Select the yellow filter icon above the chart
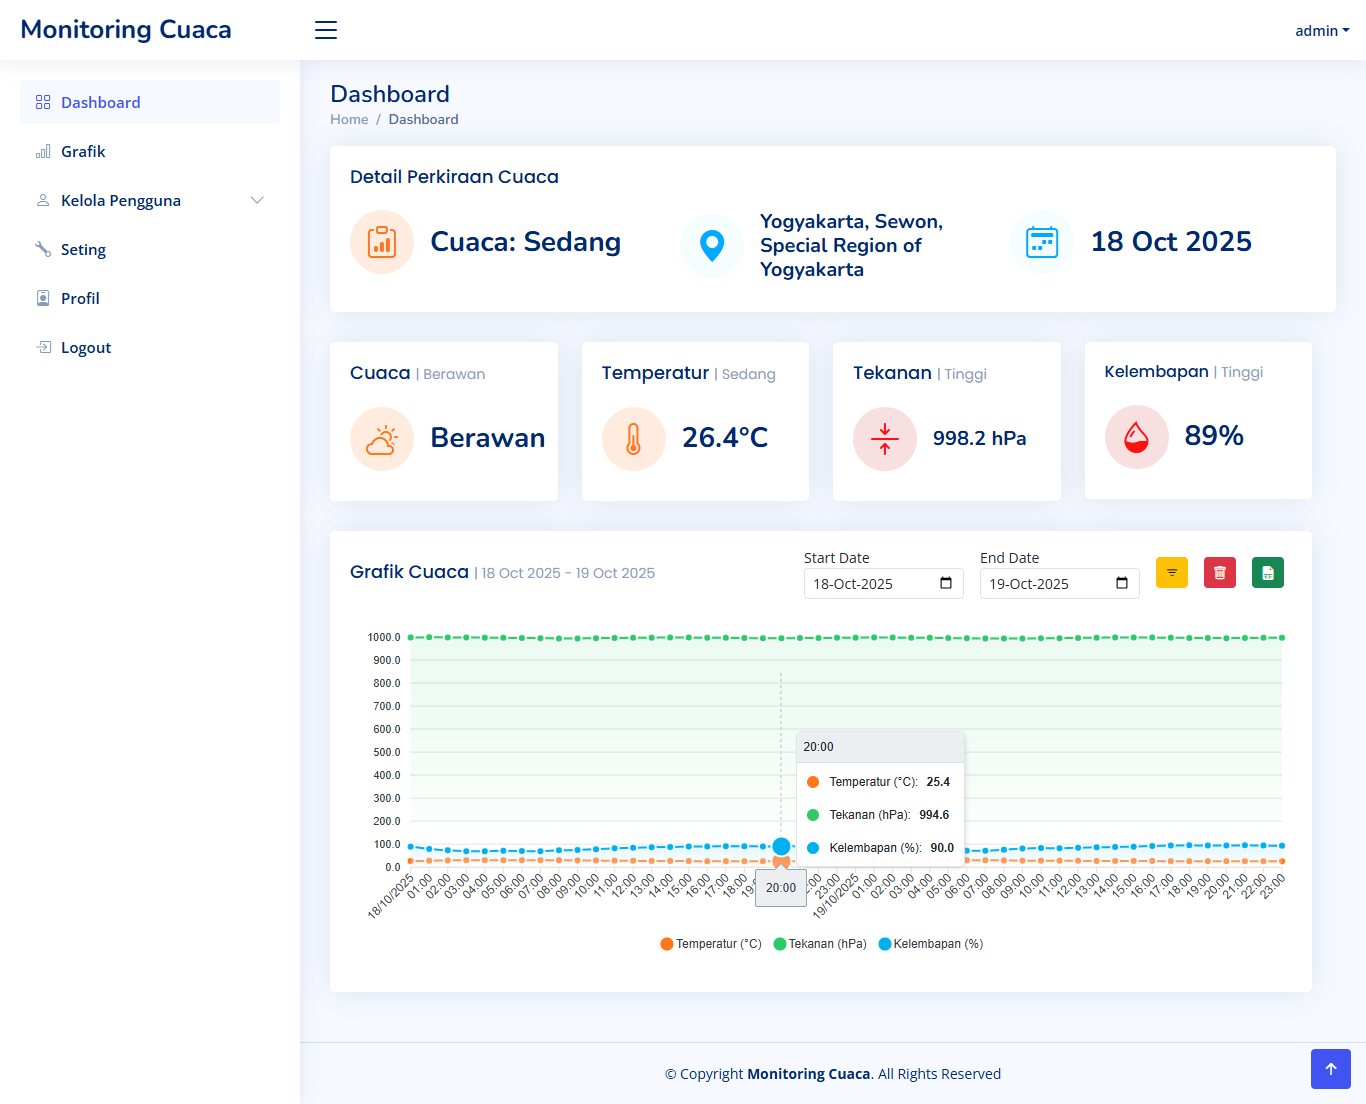The height and width of the screenshot is (1104, 1366). pos(1171,572)
